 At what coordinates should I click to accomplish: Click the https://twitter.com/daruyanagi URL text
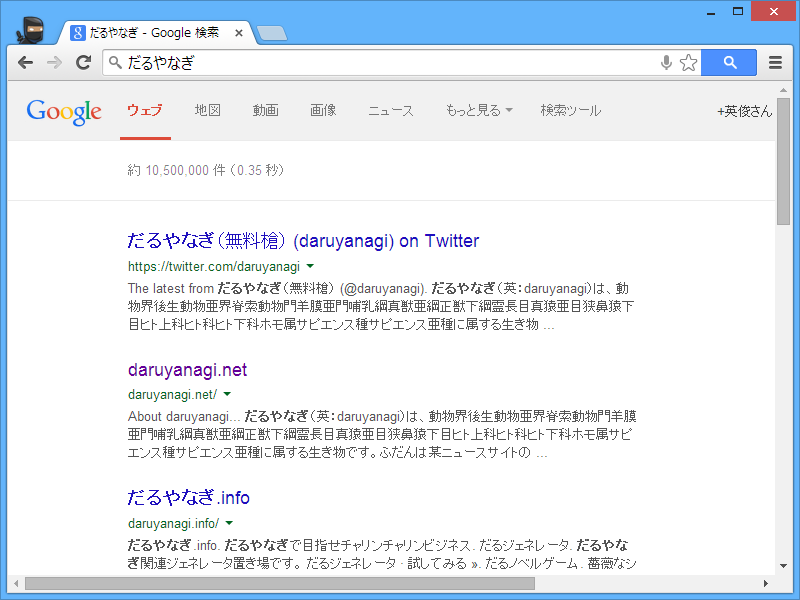coord(214,266)
